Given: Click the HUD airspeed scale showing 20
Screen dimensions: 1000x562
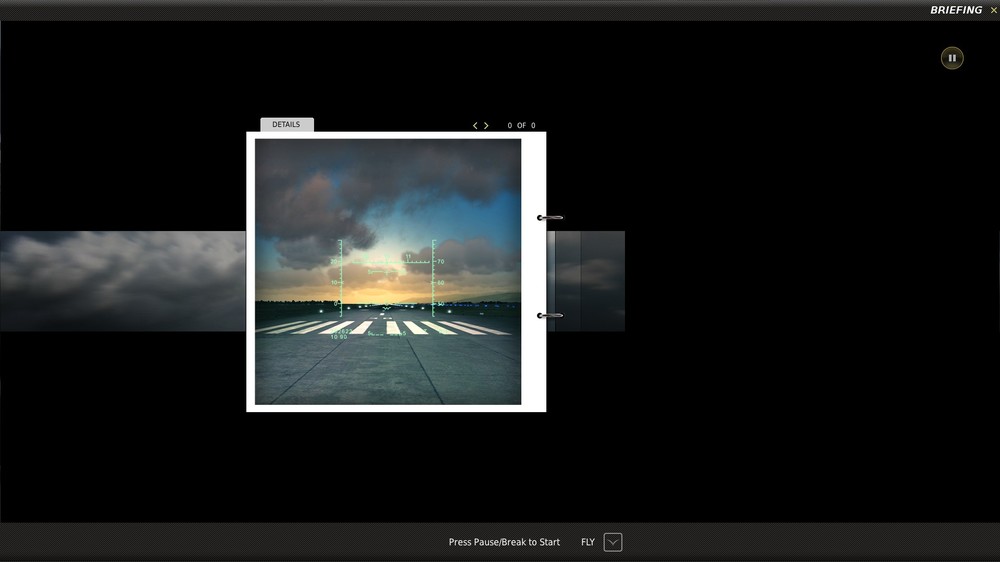Looking at the screenshot, I should click(337, 277).
